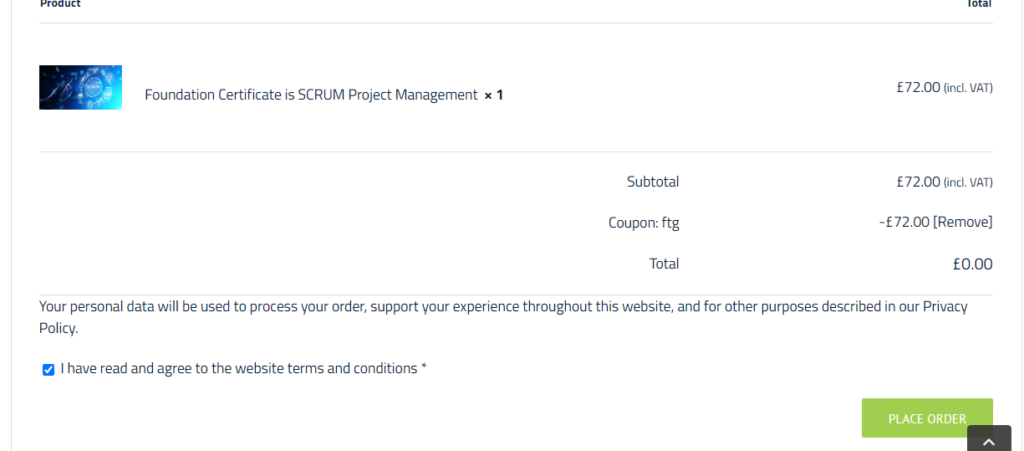Viewport: 1024px width, 451px height.
Task: Click the green PLACE ORDER button
Action: pyautogui.click(x=927, y=418)
